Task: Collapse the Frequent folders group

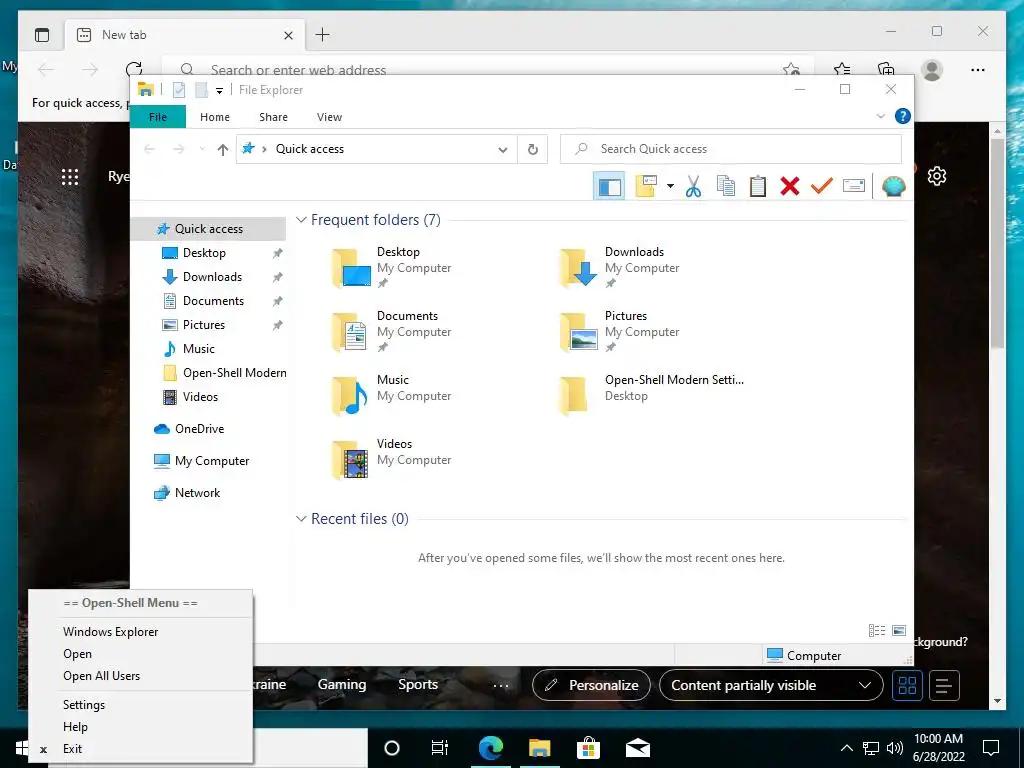Action: [301, 220]
